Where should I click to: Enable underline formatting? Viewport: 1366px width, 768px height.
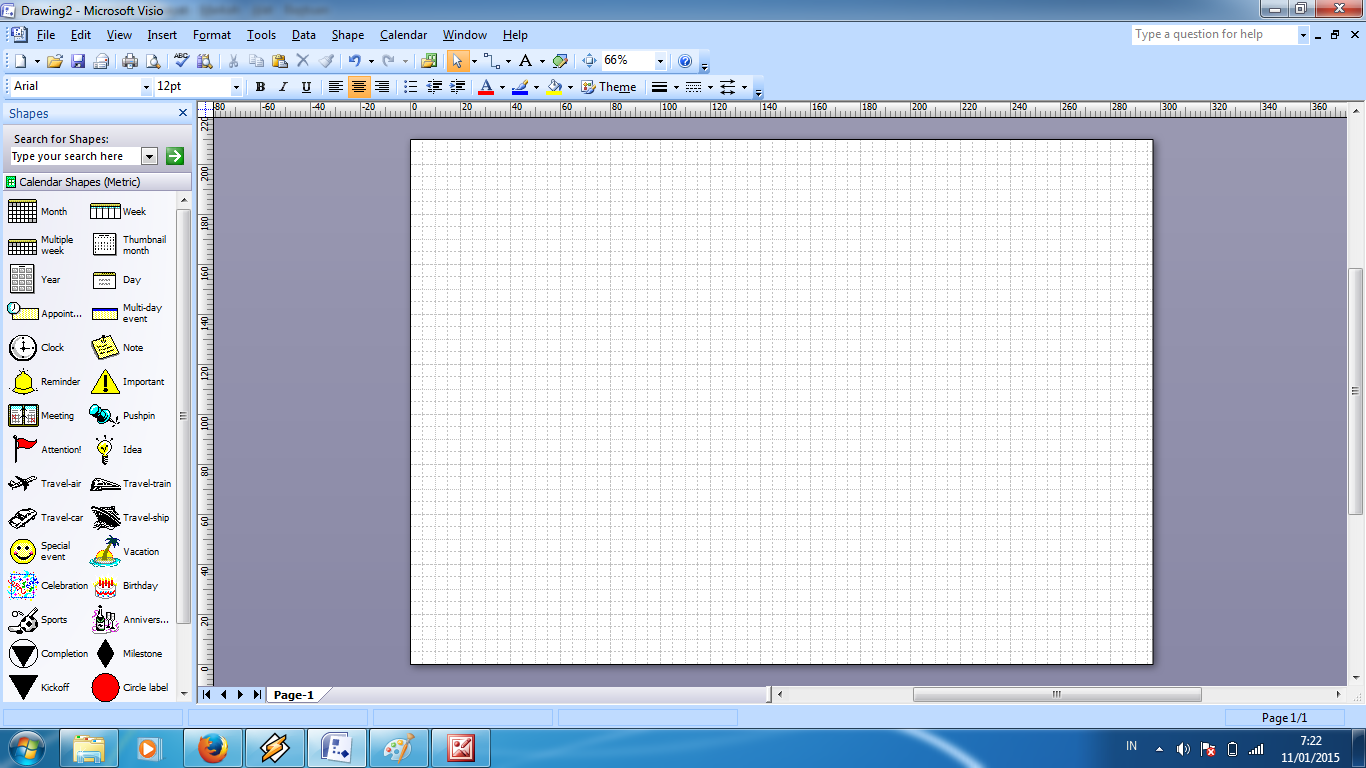[304, 87]
